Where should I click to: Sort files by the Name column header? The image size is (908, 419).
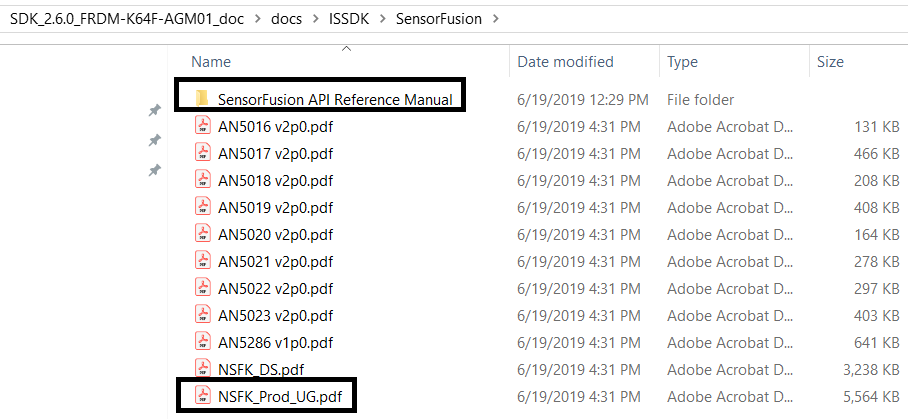click(x=211, y=62)
